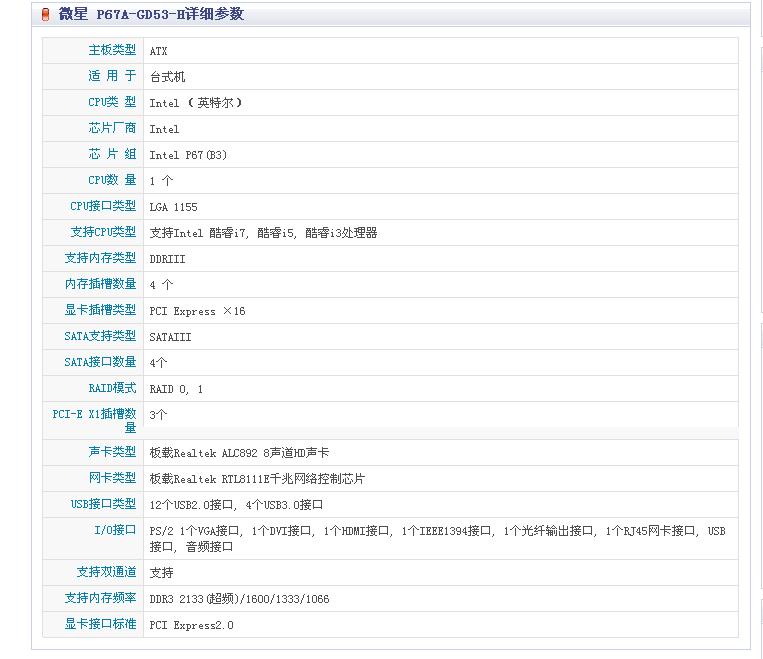Click the USB接口类型 label
The width and height of the screenshot is (763, 659).
[103, 504]
